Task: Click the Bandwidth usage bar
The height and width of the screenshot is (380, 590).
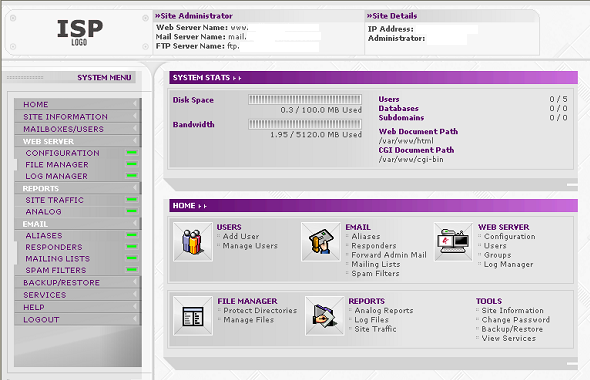Action: click(305, 124)
